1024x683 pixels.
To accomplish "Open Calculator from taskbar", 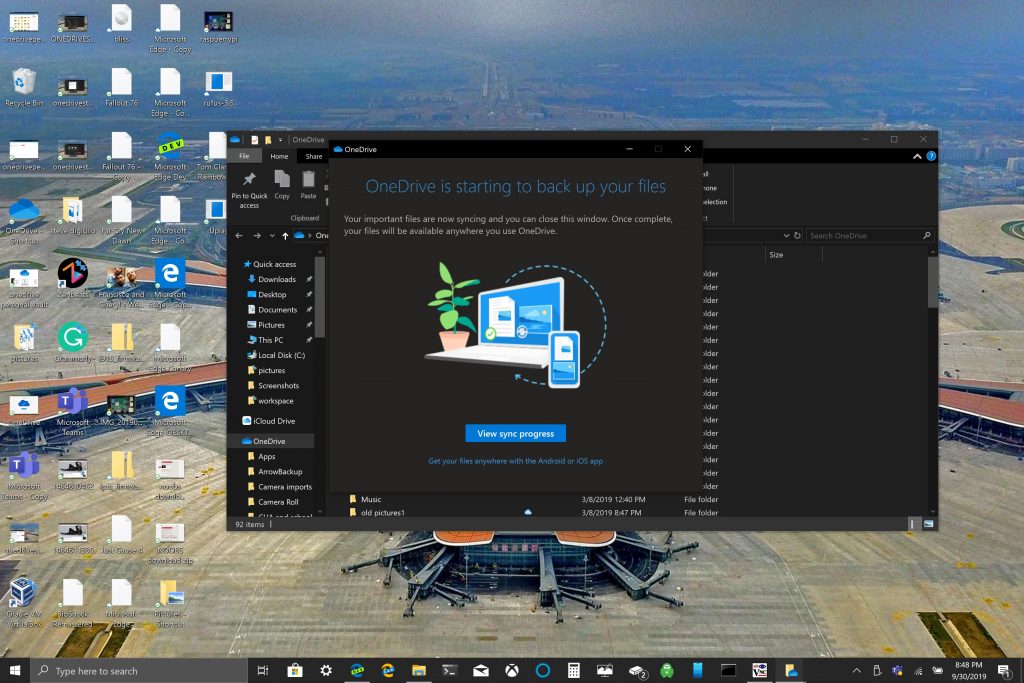I will (x=573, y=670).
